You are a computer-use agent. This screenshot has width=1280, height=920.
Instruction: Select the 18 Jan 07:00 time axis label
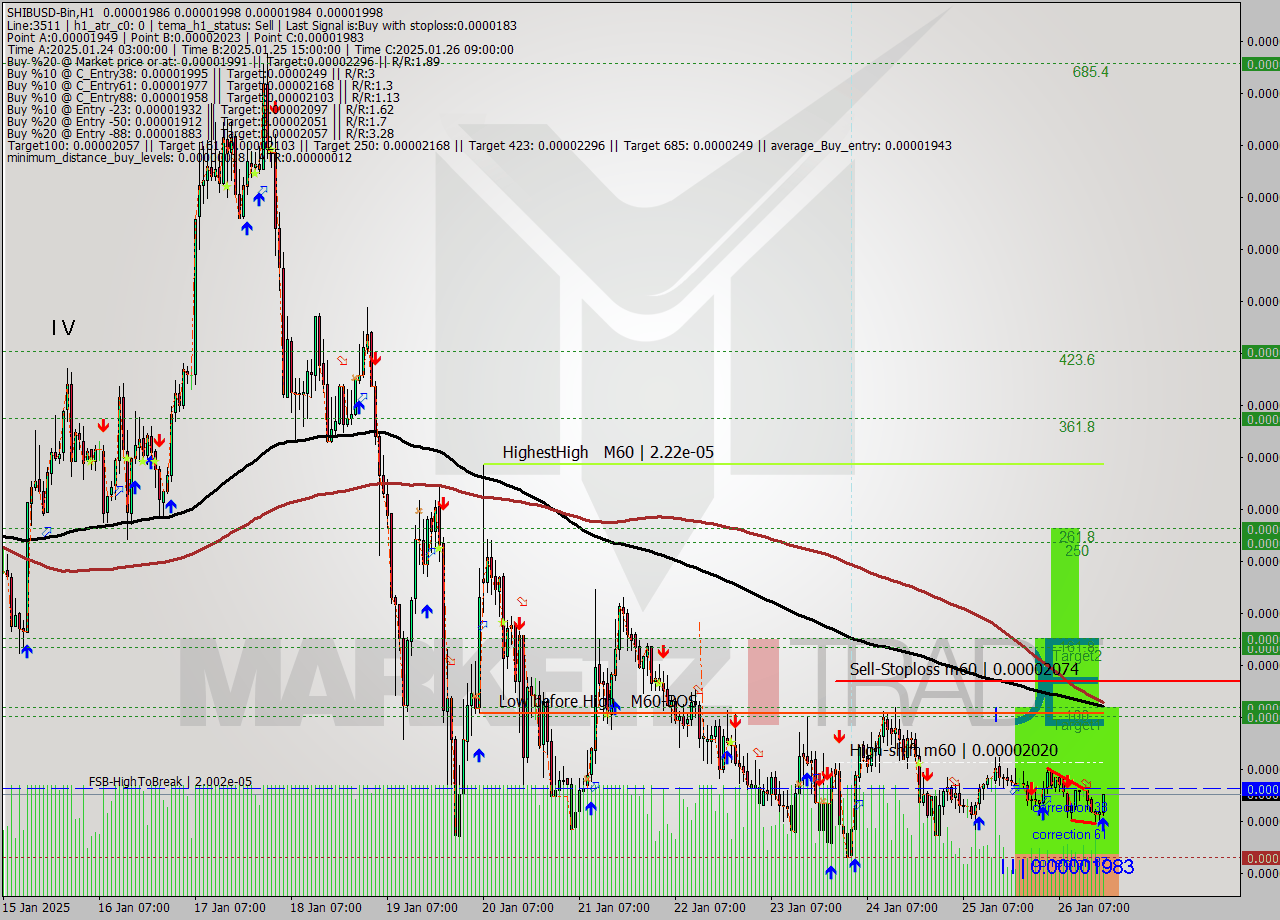tap(326, 908)
